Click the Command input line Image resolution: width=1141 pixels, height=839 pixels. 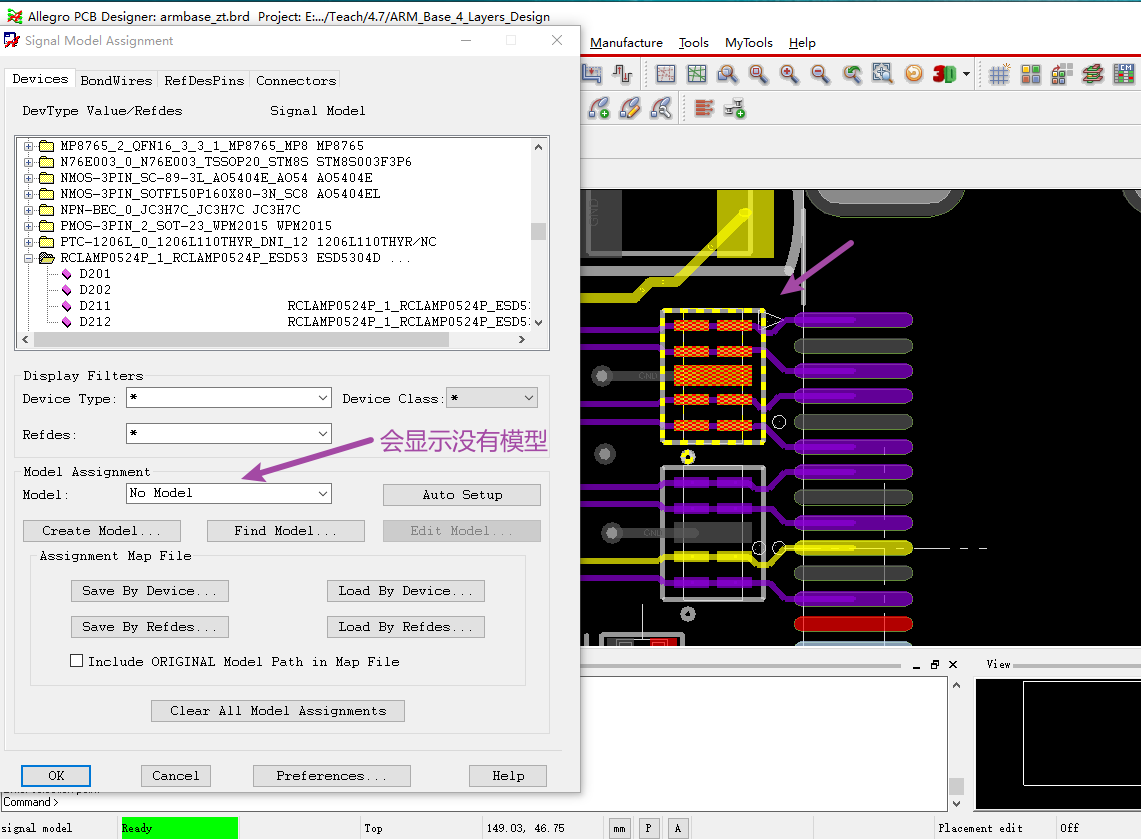coord(473,802)
